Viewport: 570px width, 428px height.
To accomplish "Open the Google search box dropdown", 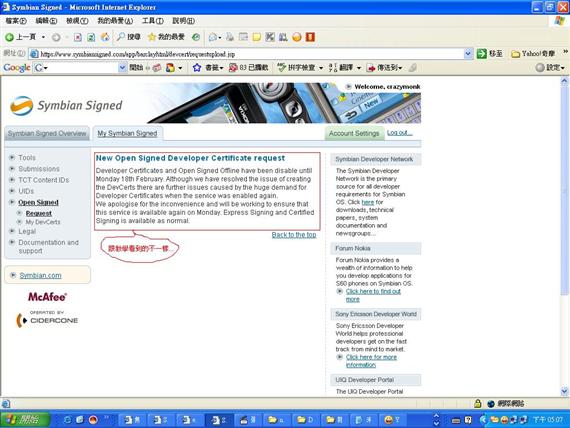I will coord(122,68).
